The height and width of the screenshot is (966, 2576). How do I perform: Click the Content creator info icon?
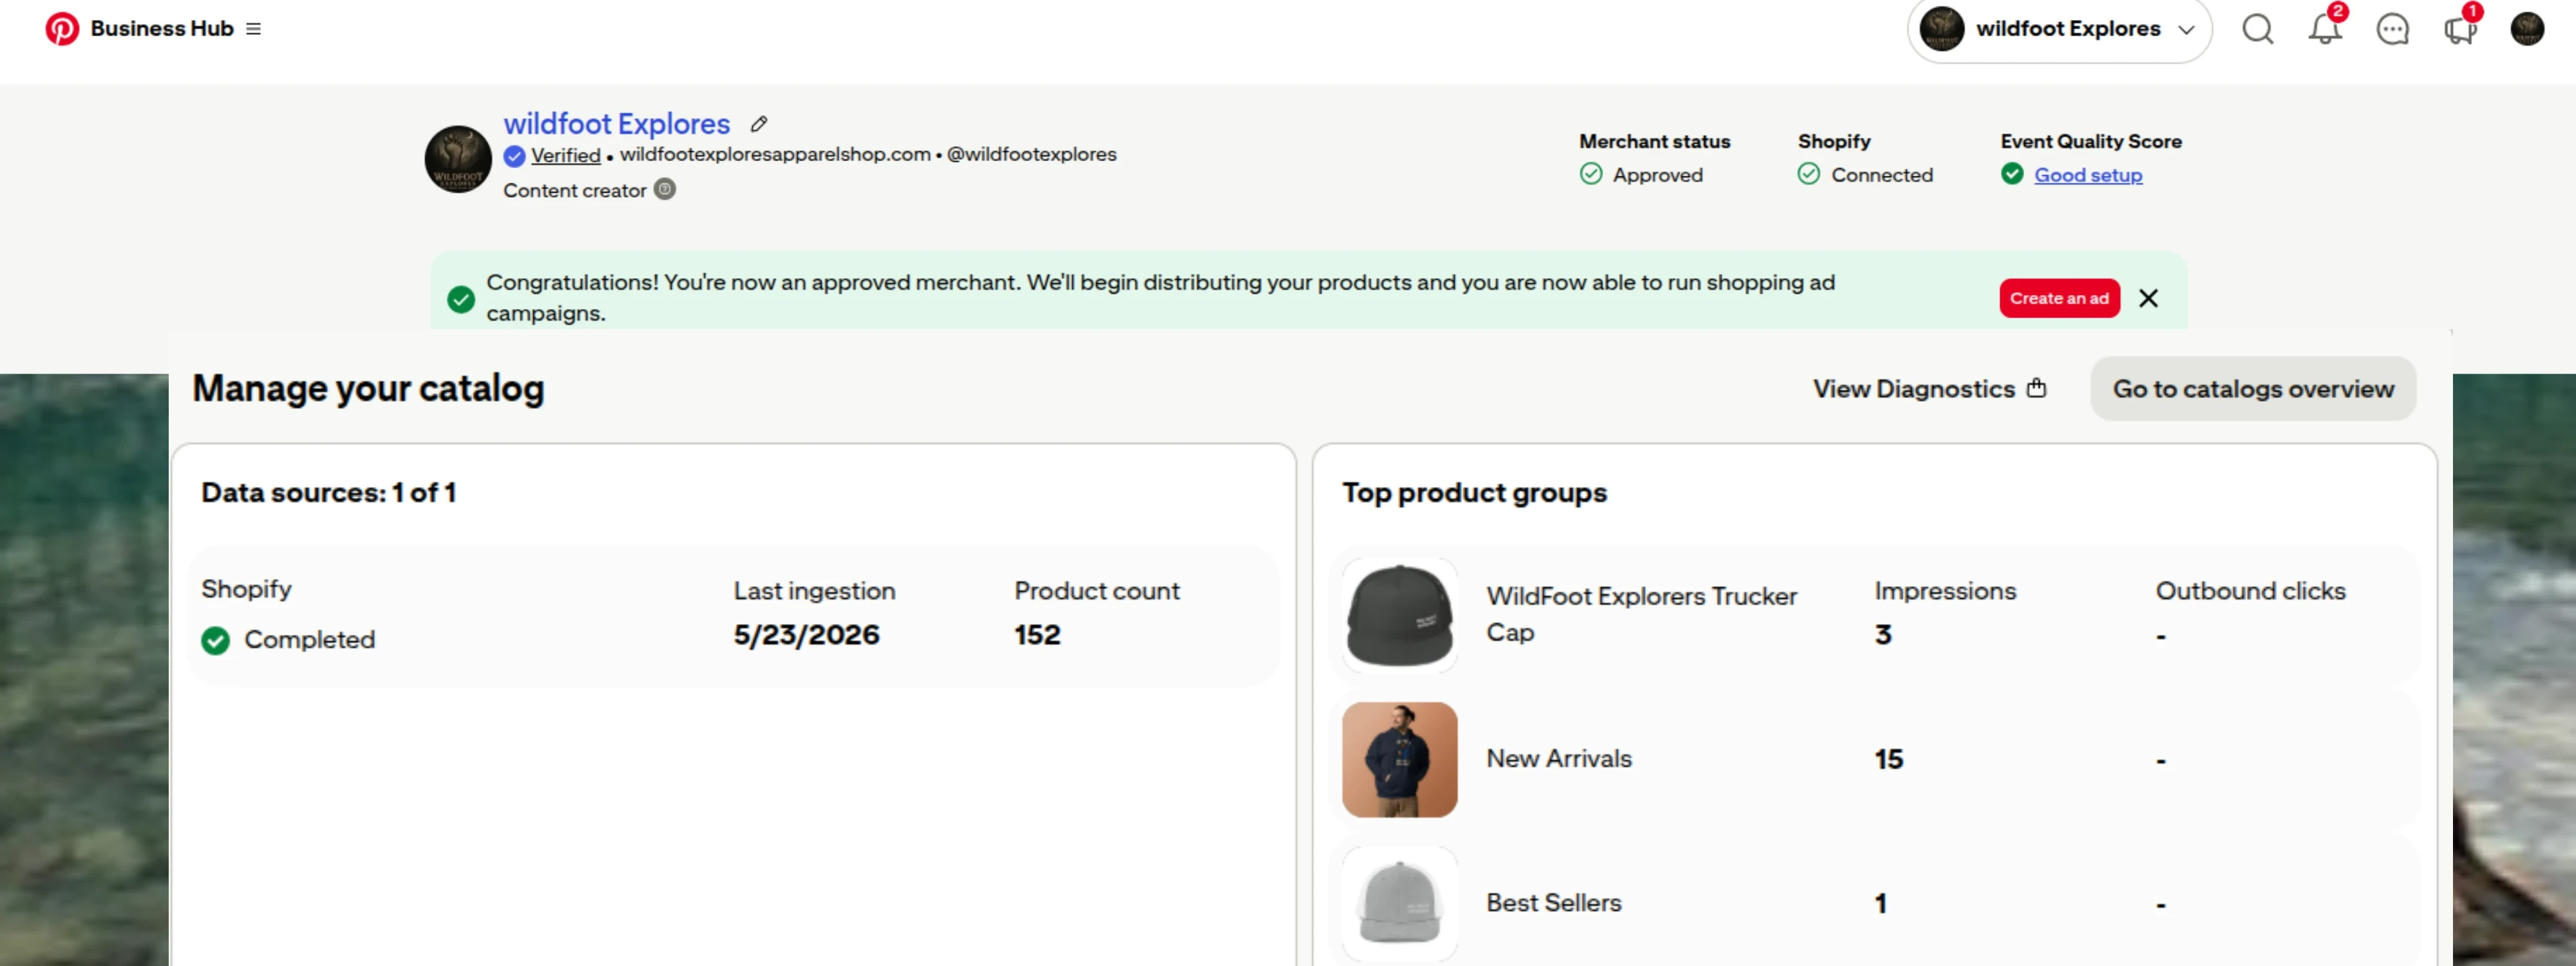click(x=665, y=189)
